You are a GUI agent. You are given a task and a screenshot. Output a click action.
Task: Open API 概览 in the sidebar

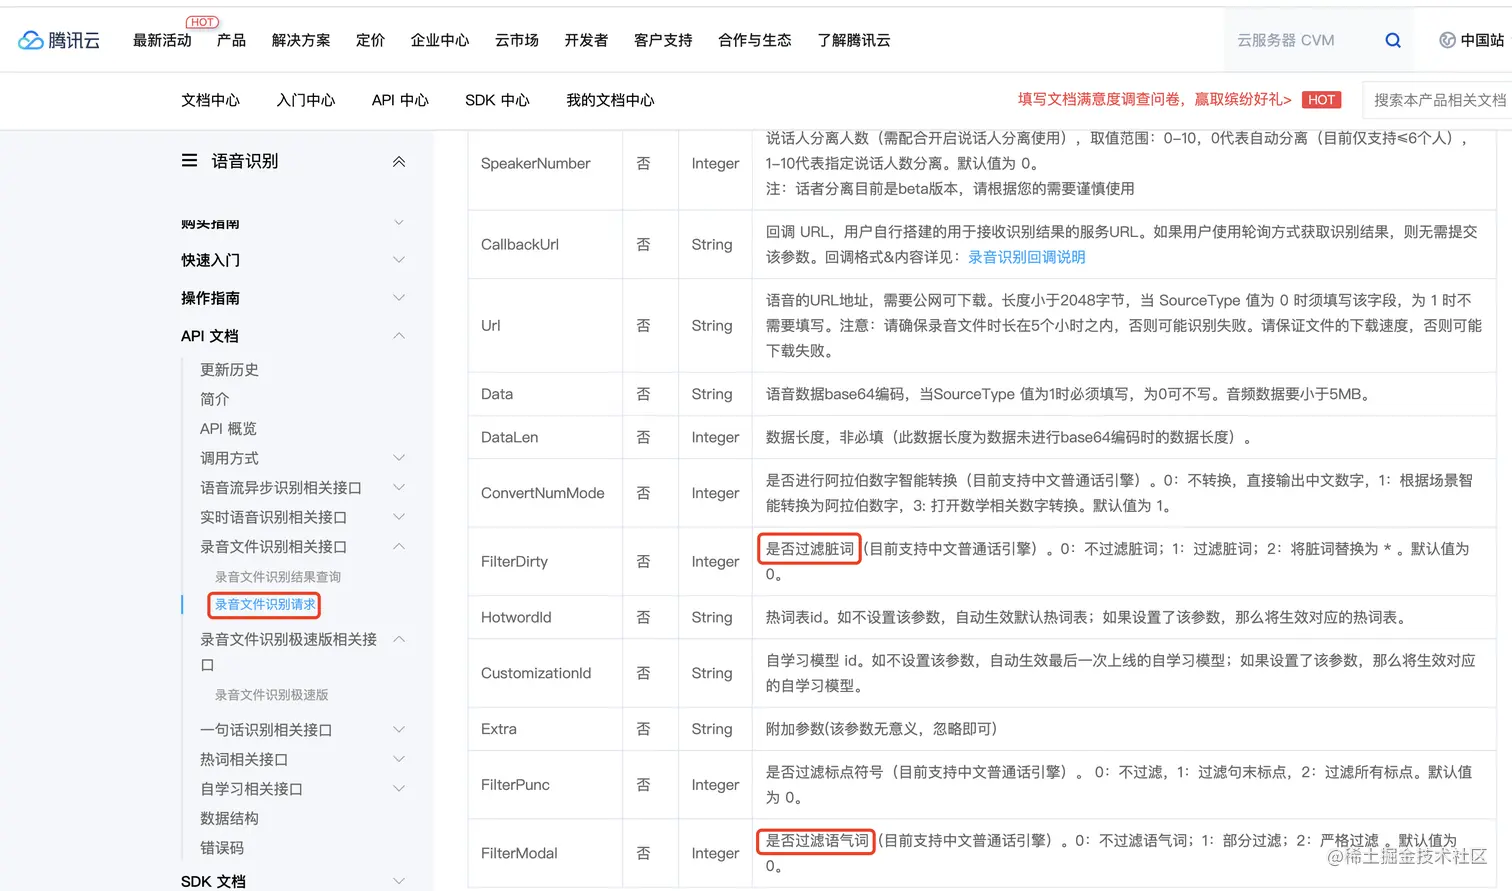(228, 428)
